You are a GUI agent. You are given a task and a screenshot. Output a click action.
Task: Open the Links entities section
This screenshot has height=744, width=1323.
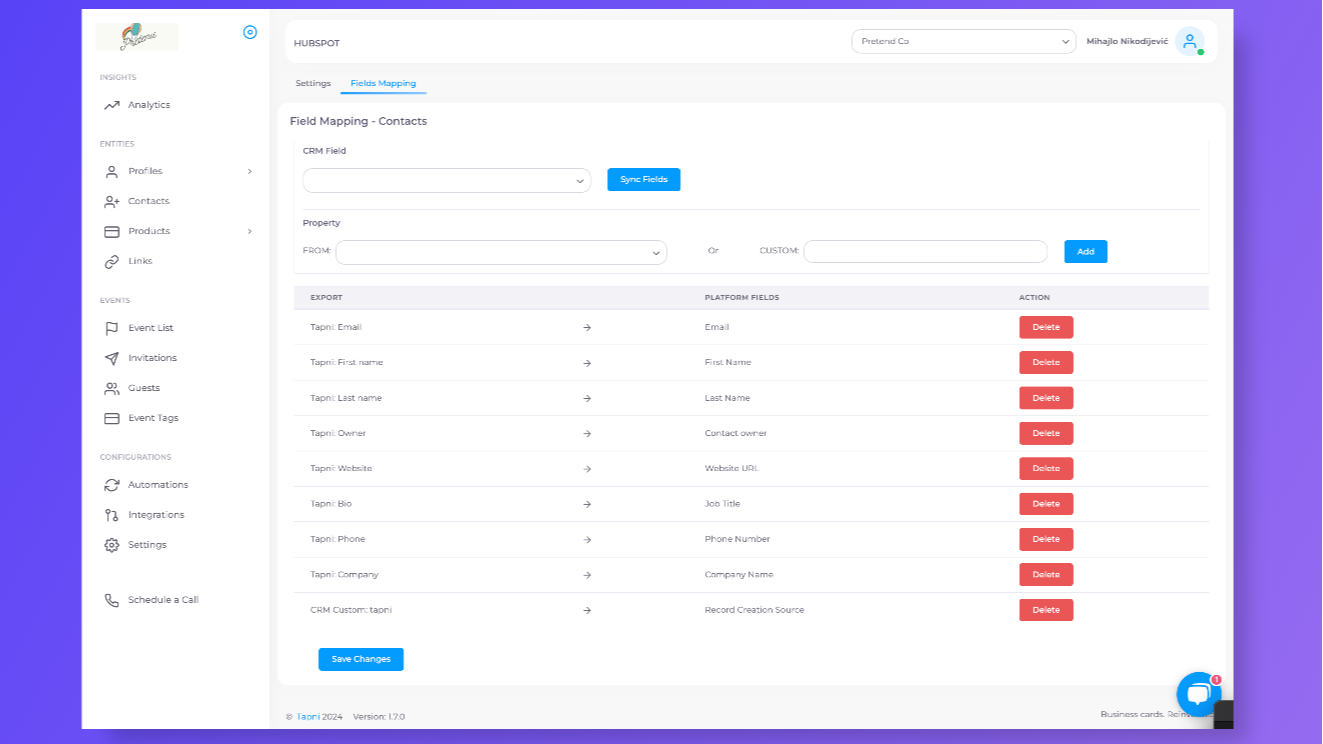point(140,260)
